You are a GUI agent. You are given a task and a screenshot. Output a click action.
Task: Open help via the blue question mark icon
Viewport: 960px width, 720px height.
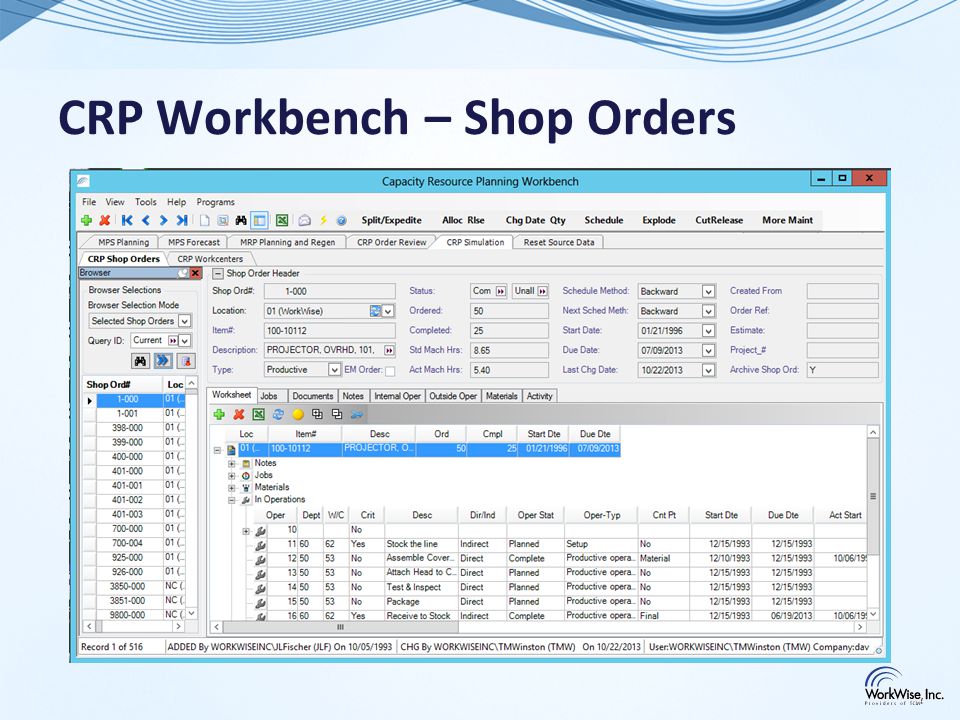click(342, 220)
